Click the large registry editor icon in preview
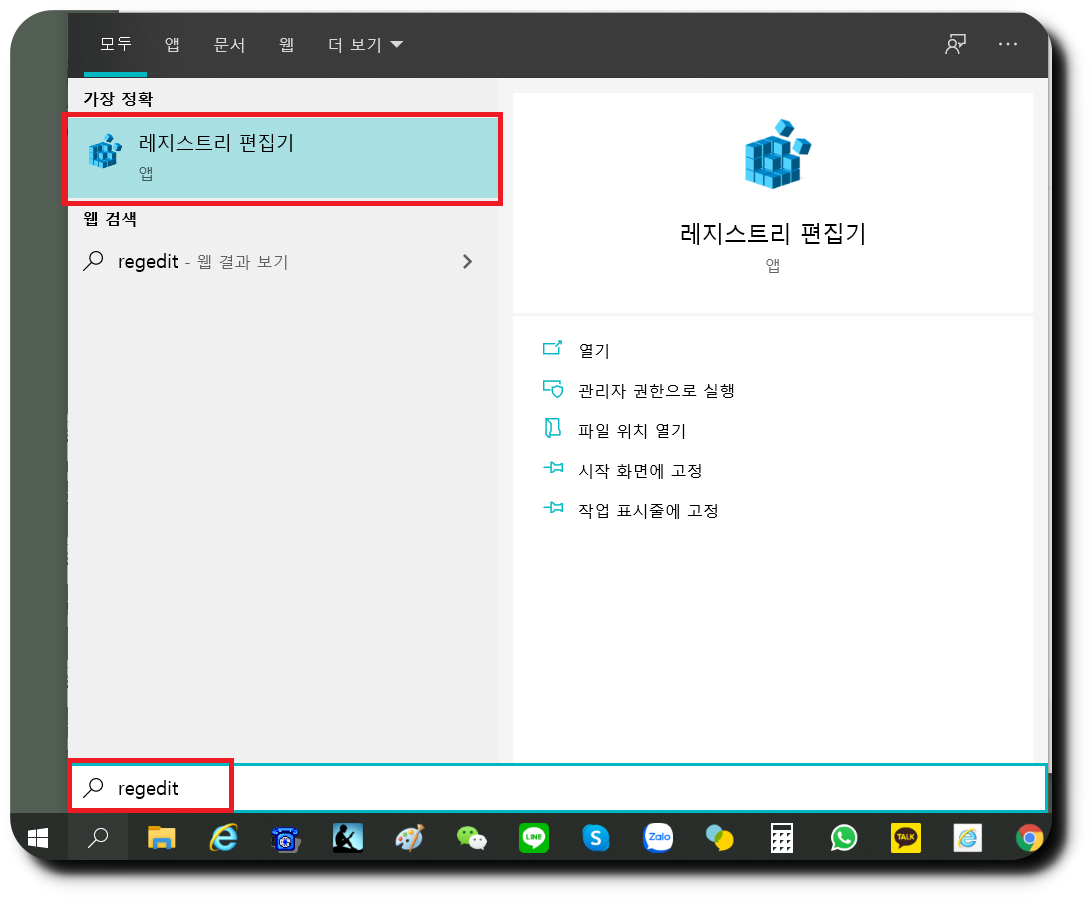 777,154
